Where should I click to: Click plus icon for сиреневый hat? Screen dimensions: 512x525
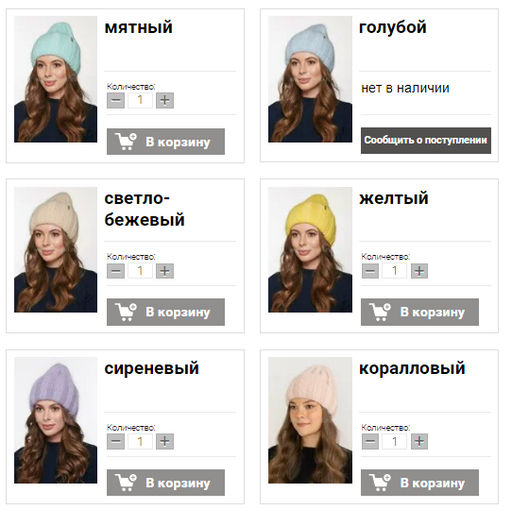click(165, 441)
